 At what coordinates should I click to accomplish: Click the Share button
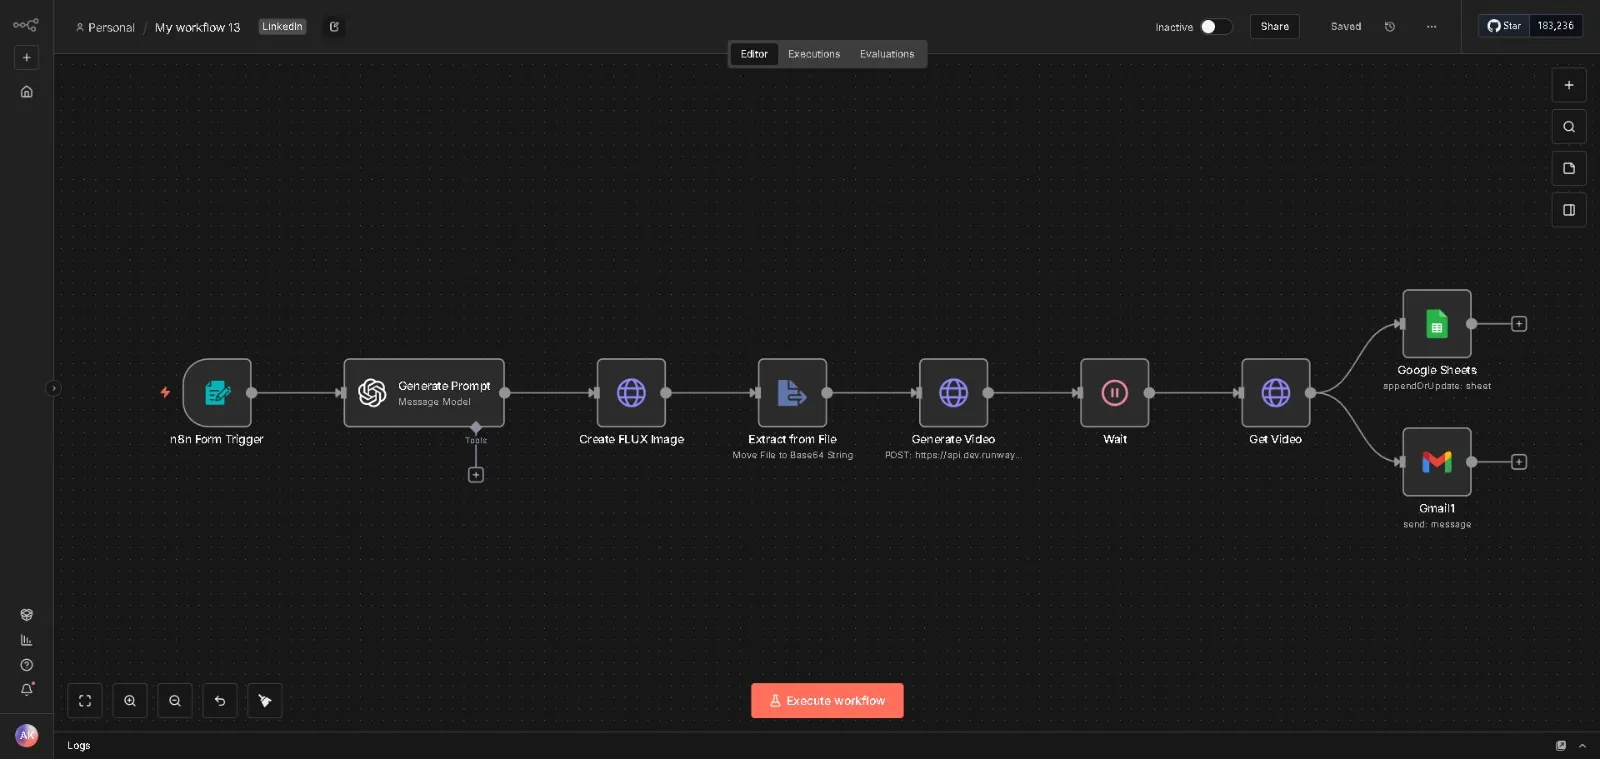click(x=1275, y=27)
